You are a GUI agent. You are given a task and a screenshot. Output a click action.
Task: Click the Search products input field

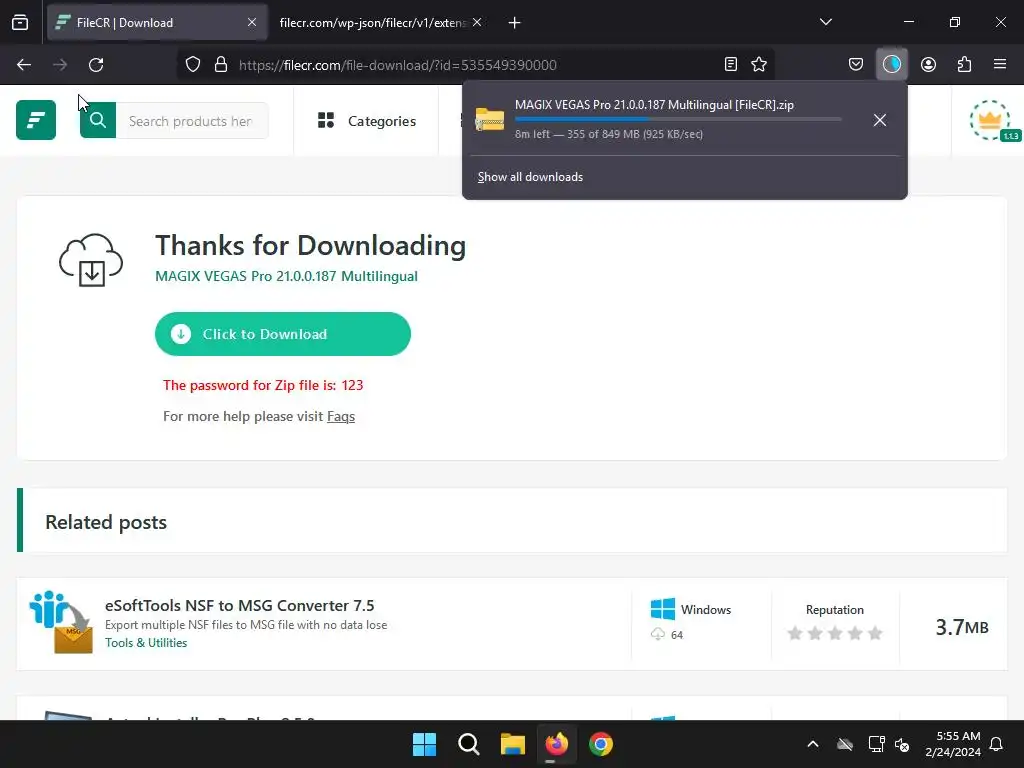(192, 121)
